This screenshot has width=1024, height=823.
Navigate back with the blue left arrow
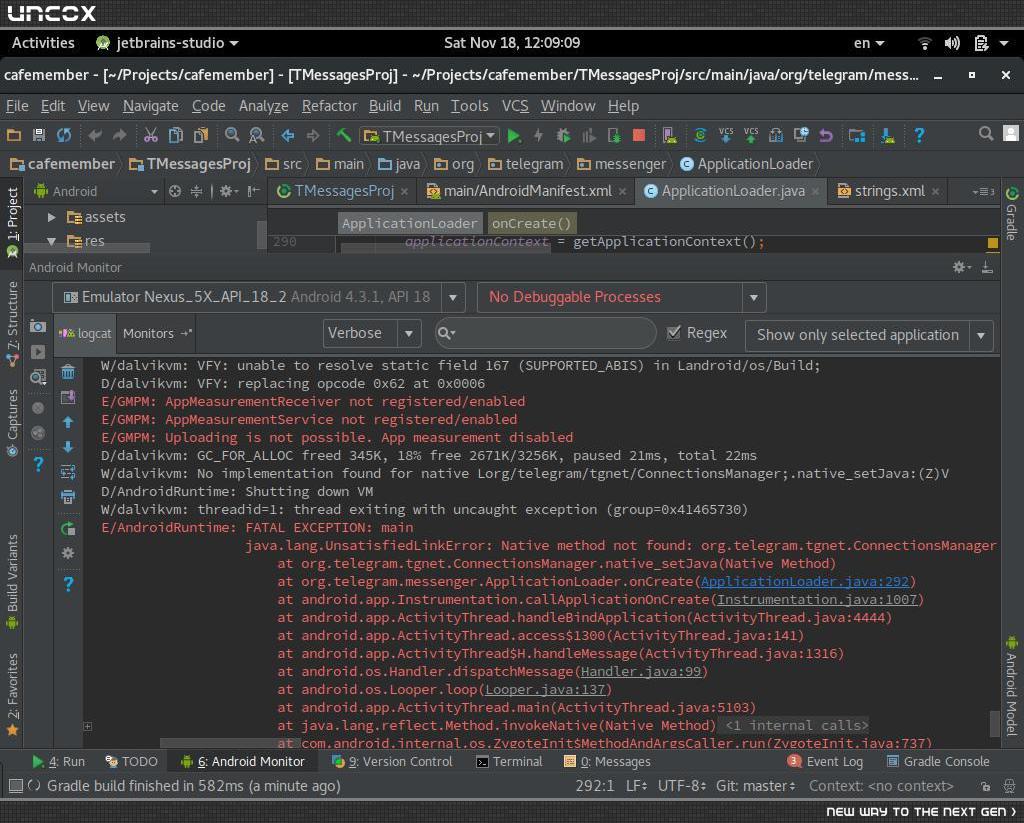[x=287, y=135]
